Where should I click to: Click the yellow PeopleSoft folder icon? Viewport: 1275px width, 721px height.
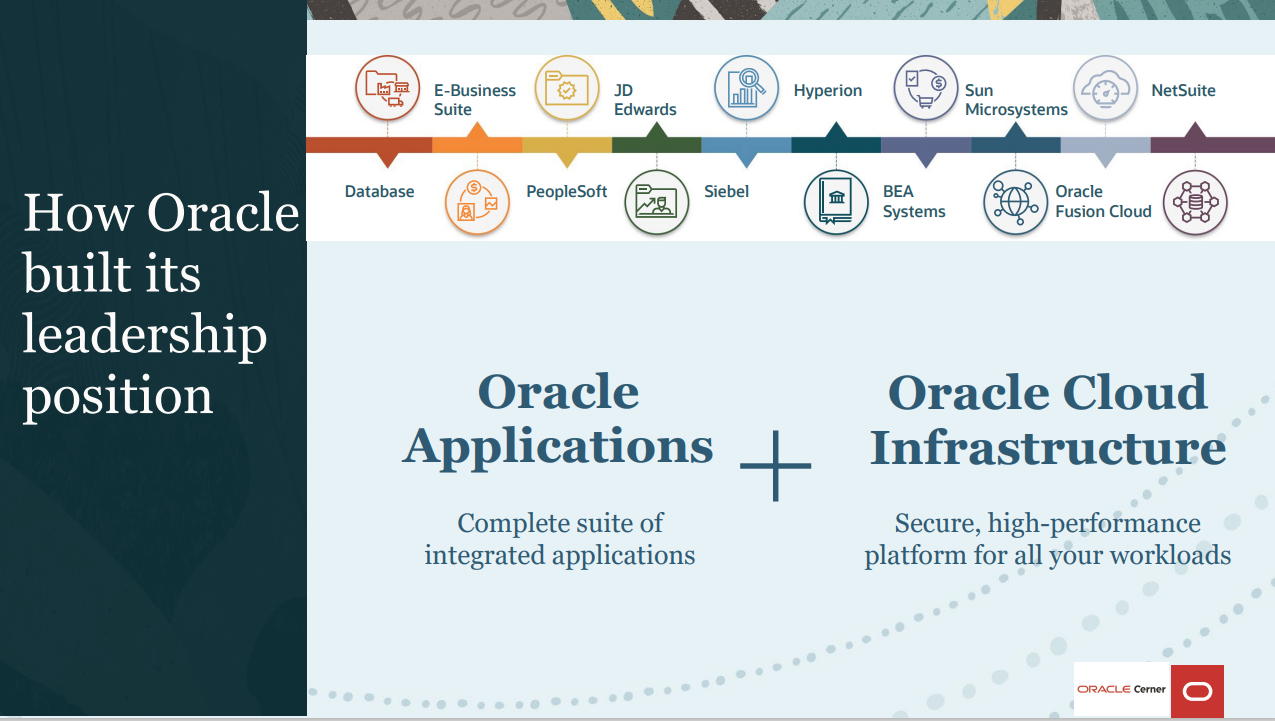[x=567, y=88]
